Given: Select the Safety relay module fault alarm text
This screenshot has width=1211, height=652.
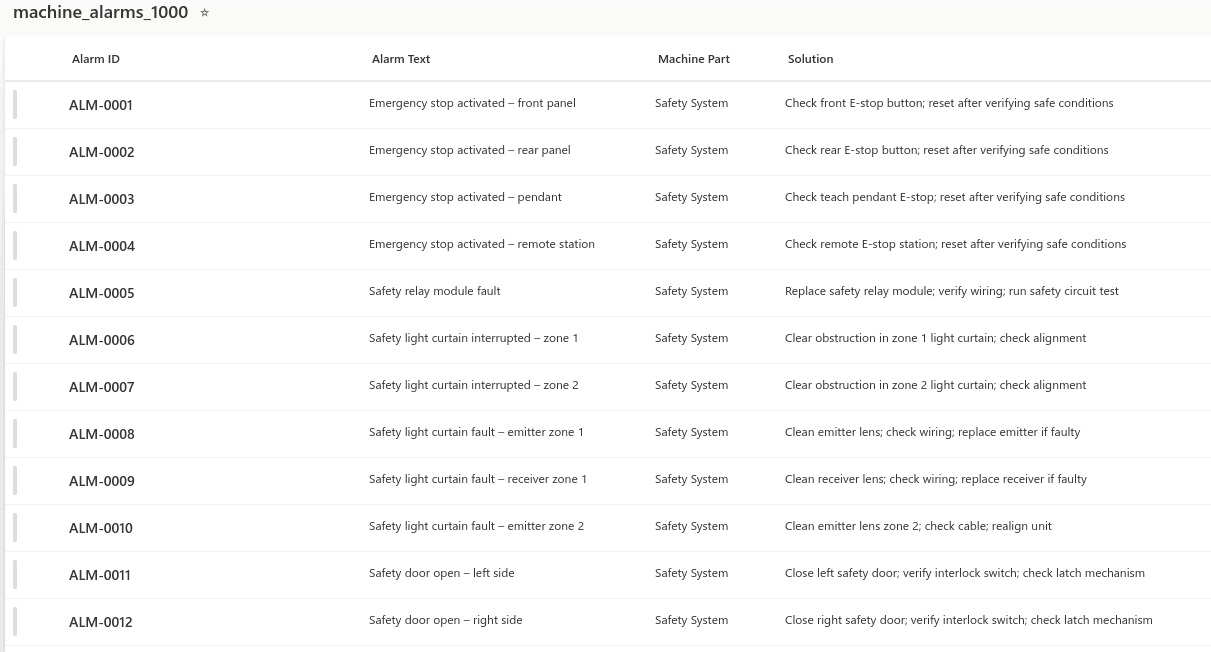Looking at the screenshot, I should (x=434, y=290).
